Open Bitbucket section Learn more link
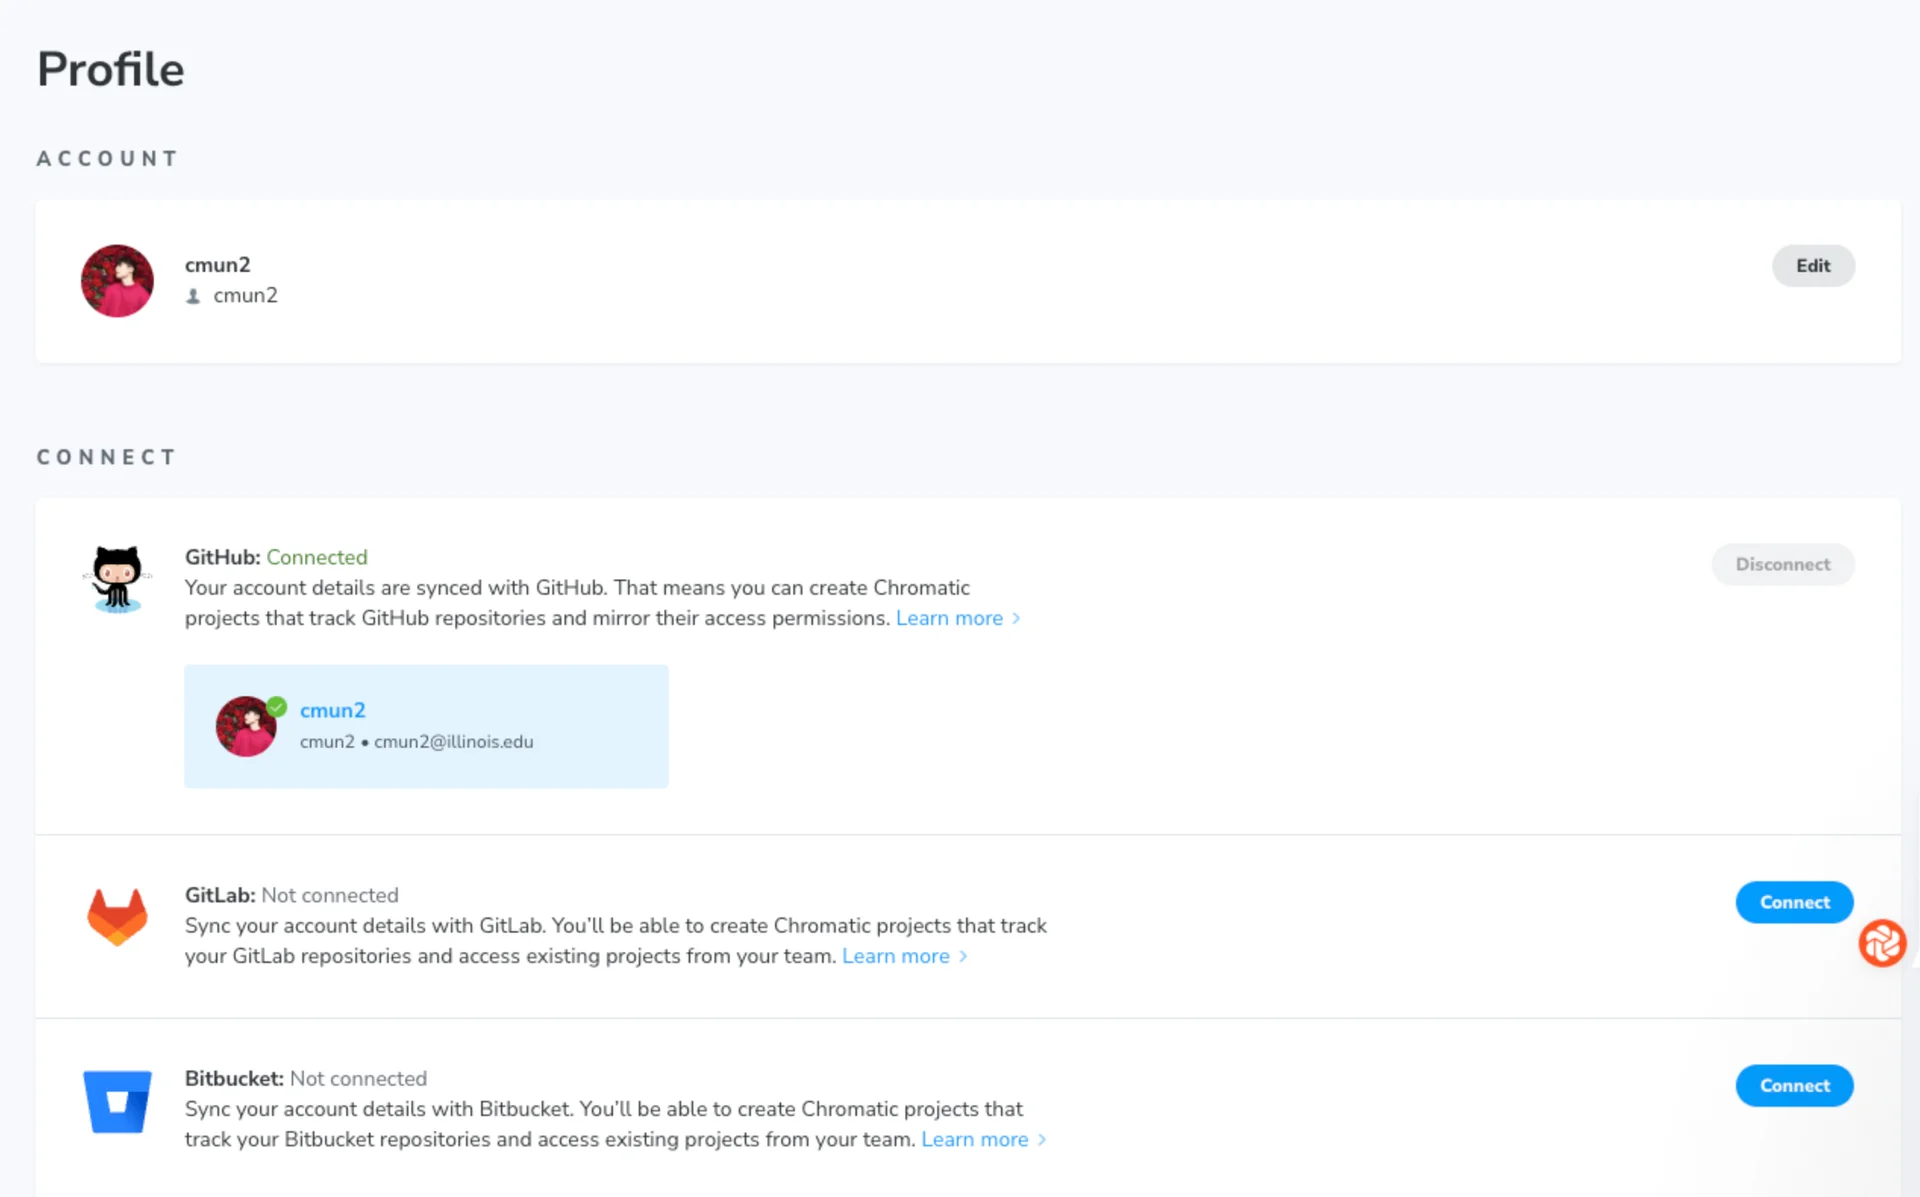 [974, 1139]
